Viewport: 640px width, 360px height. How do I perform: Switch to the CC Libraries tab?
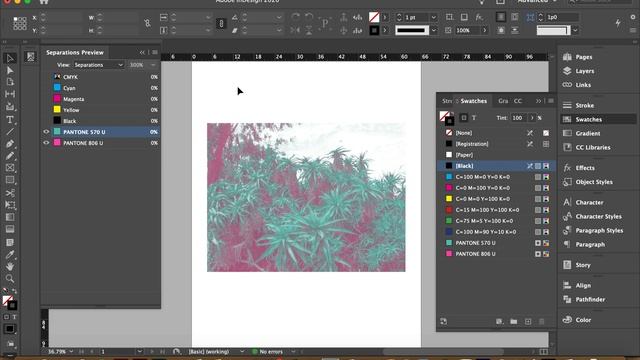pos(518,101)
